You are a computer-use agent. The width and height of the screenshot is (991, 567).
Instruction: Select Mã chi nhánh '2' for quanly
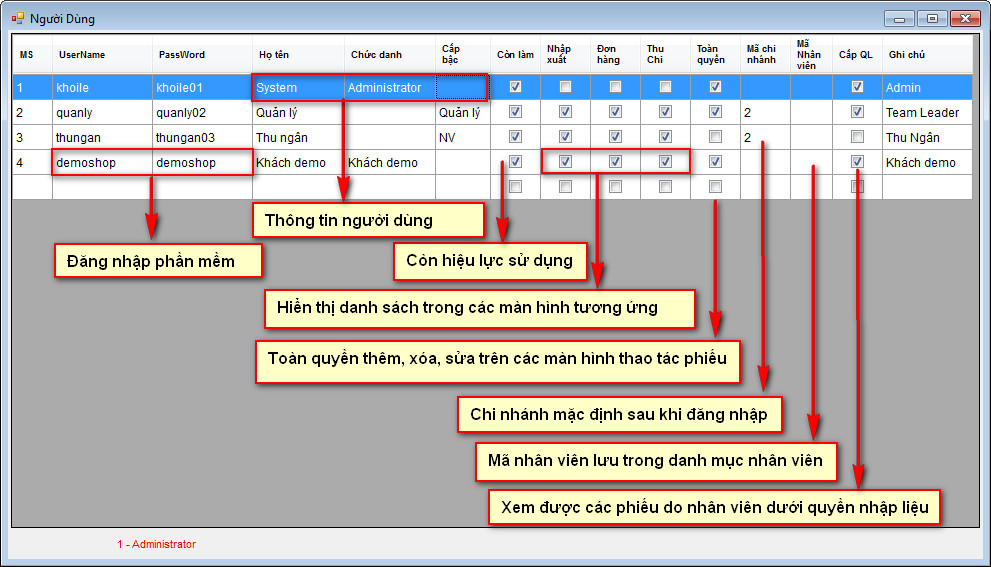coord(765,113)
